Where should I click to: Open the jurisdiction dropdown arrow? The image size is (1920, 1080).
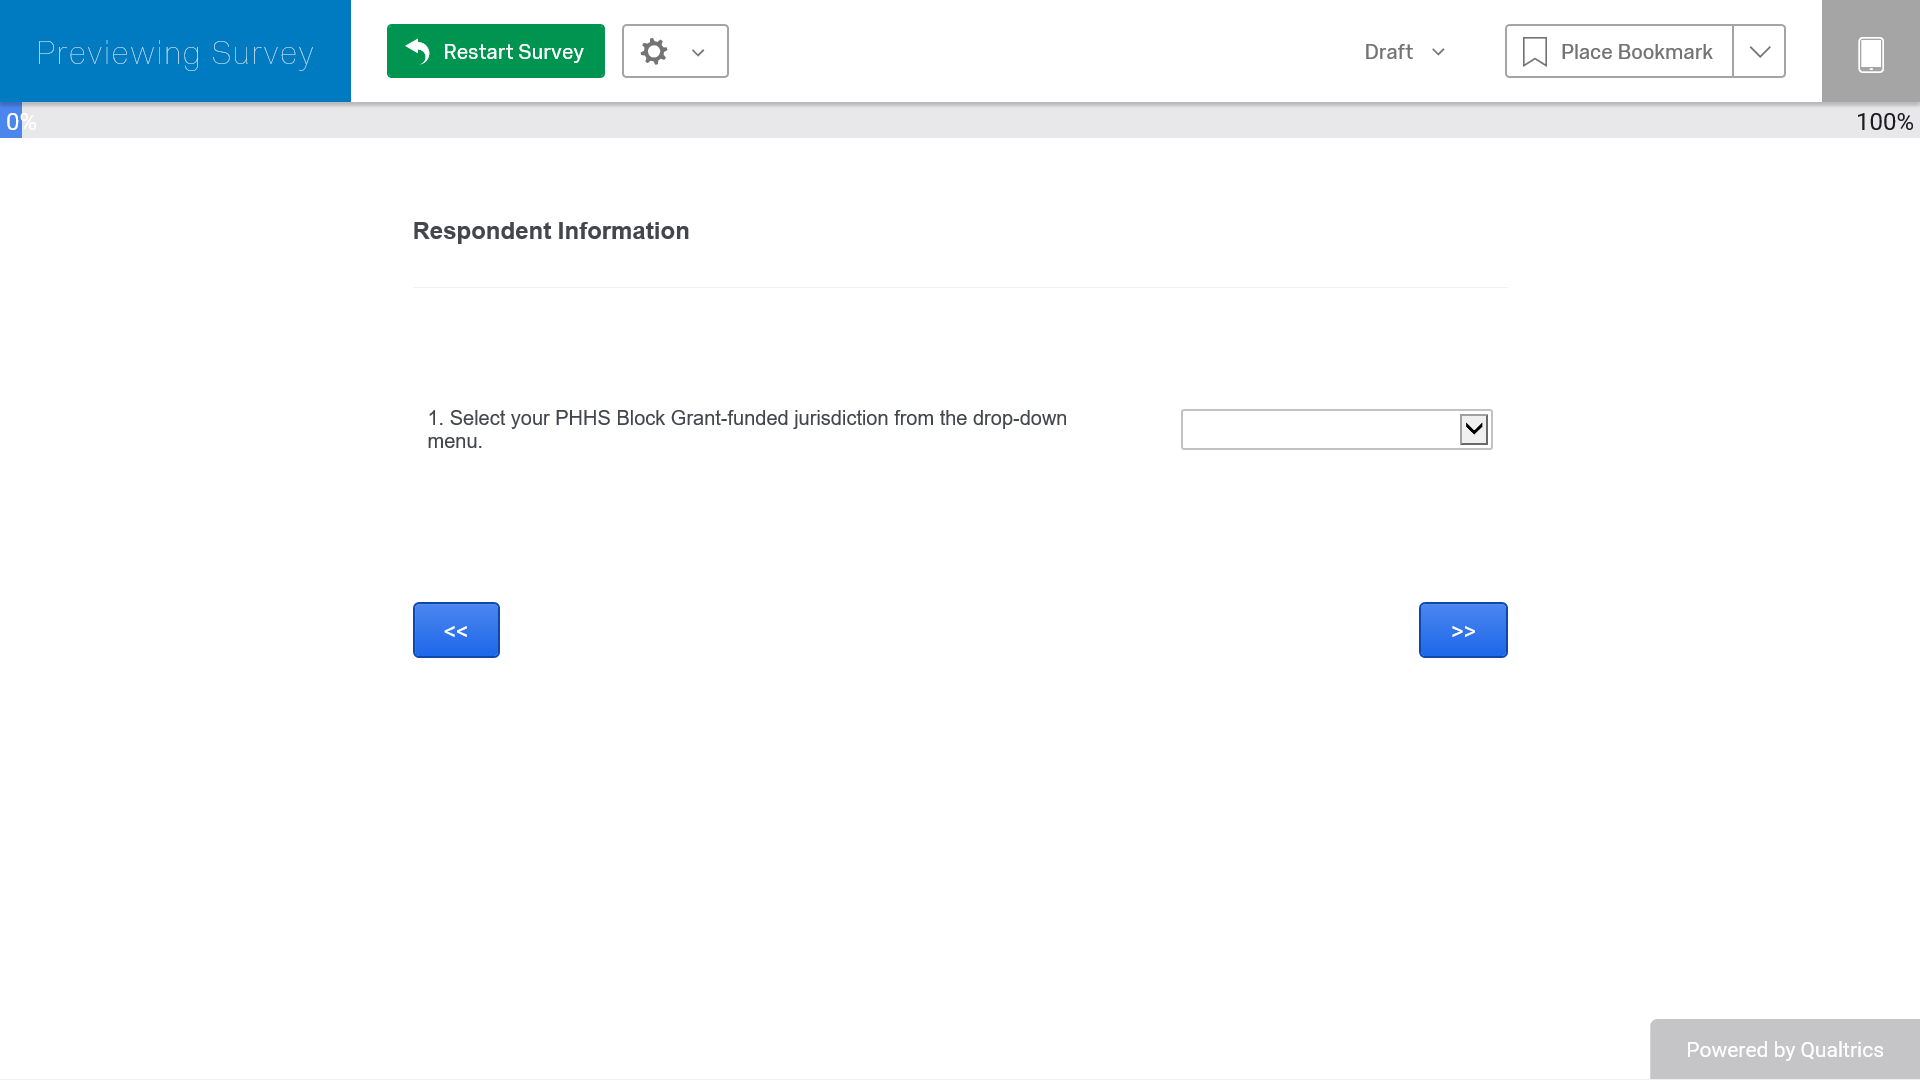1474,430
